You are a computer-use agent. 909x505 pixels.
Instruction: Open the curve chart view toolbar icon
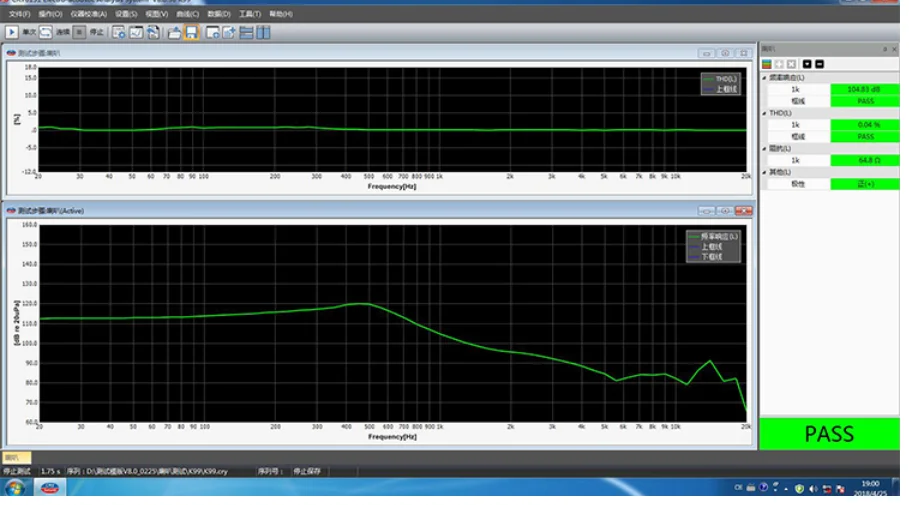(136, 32)
